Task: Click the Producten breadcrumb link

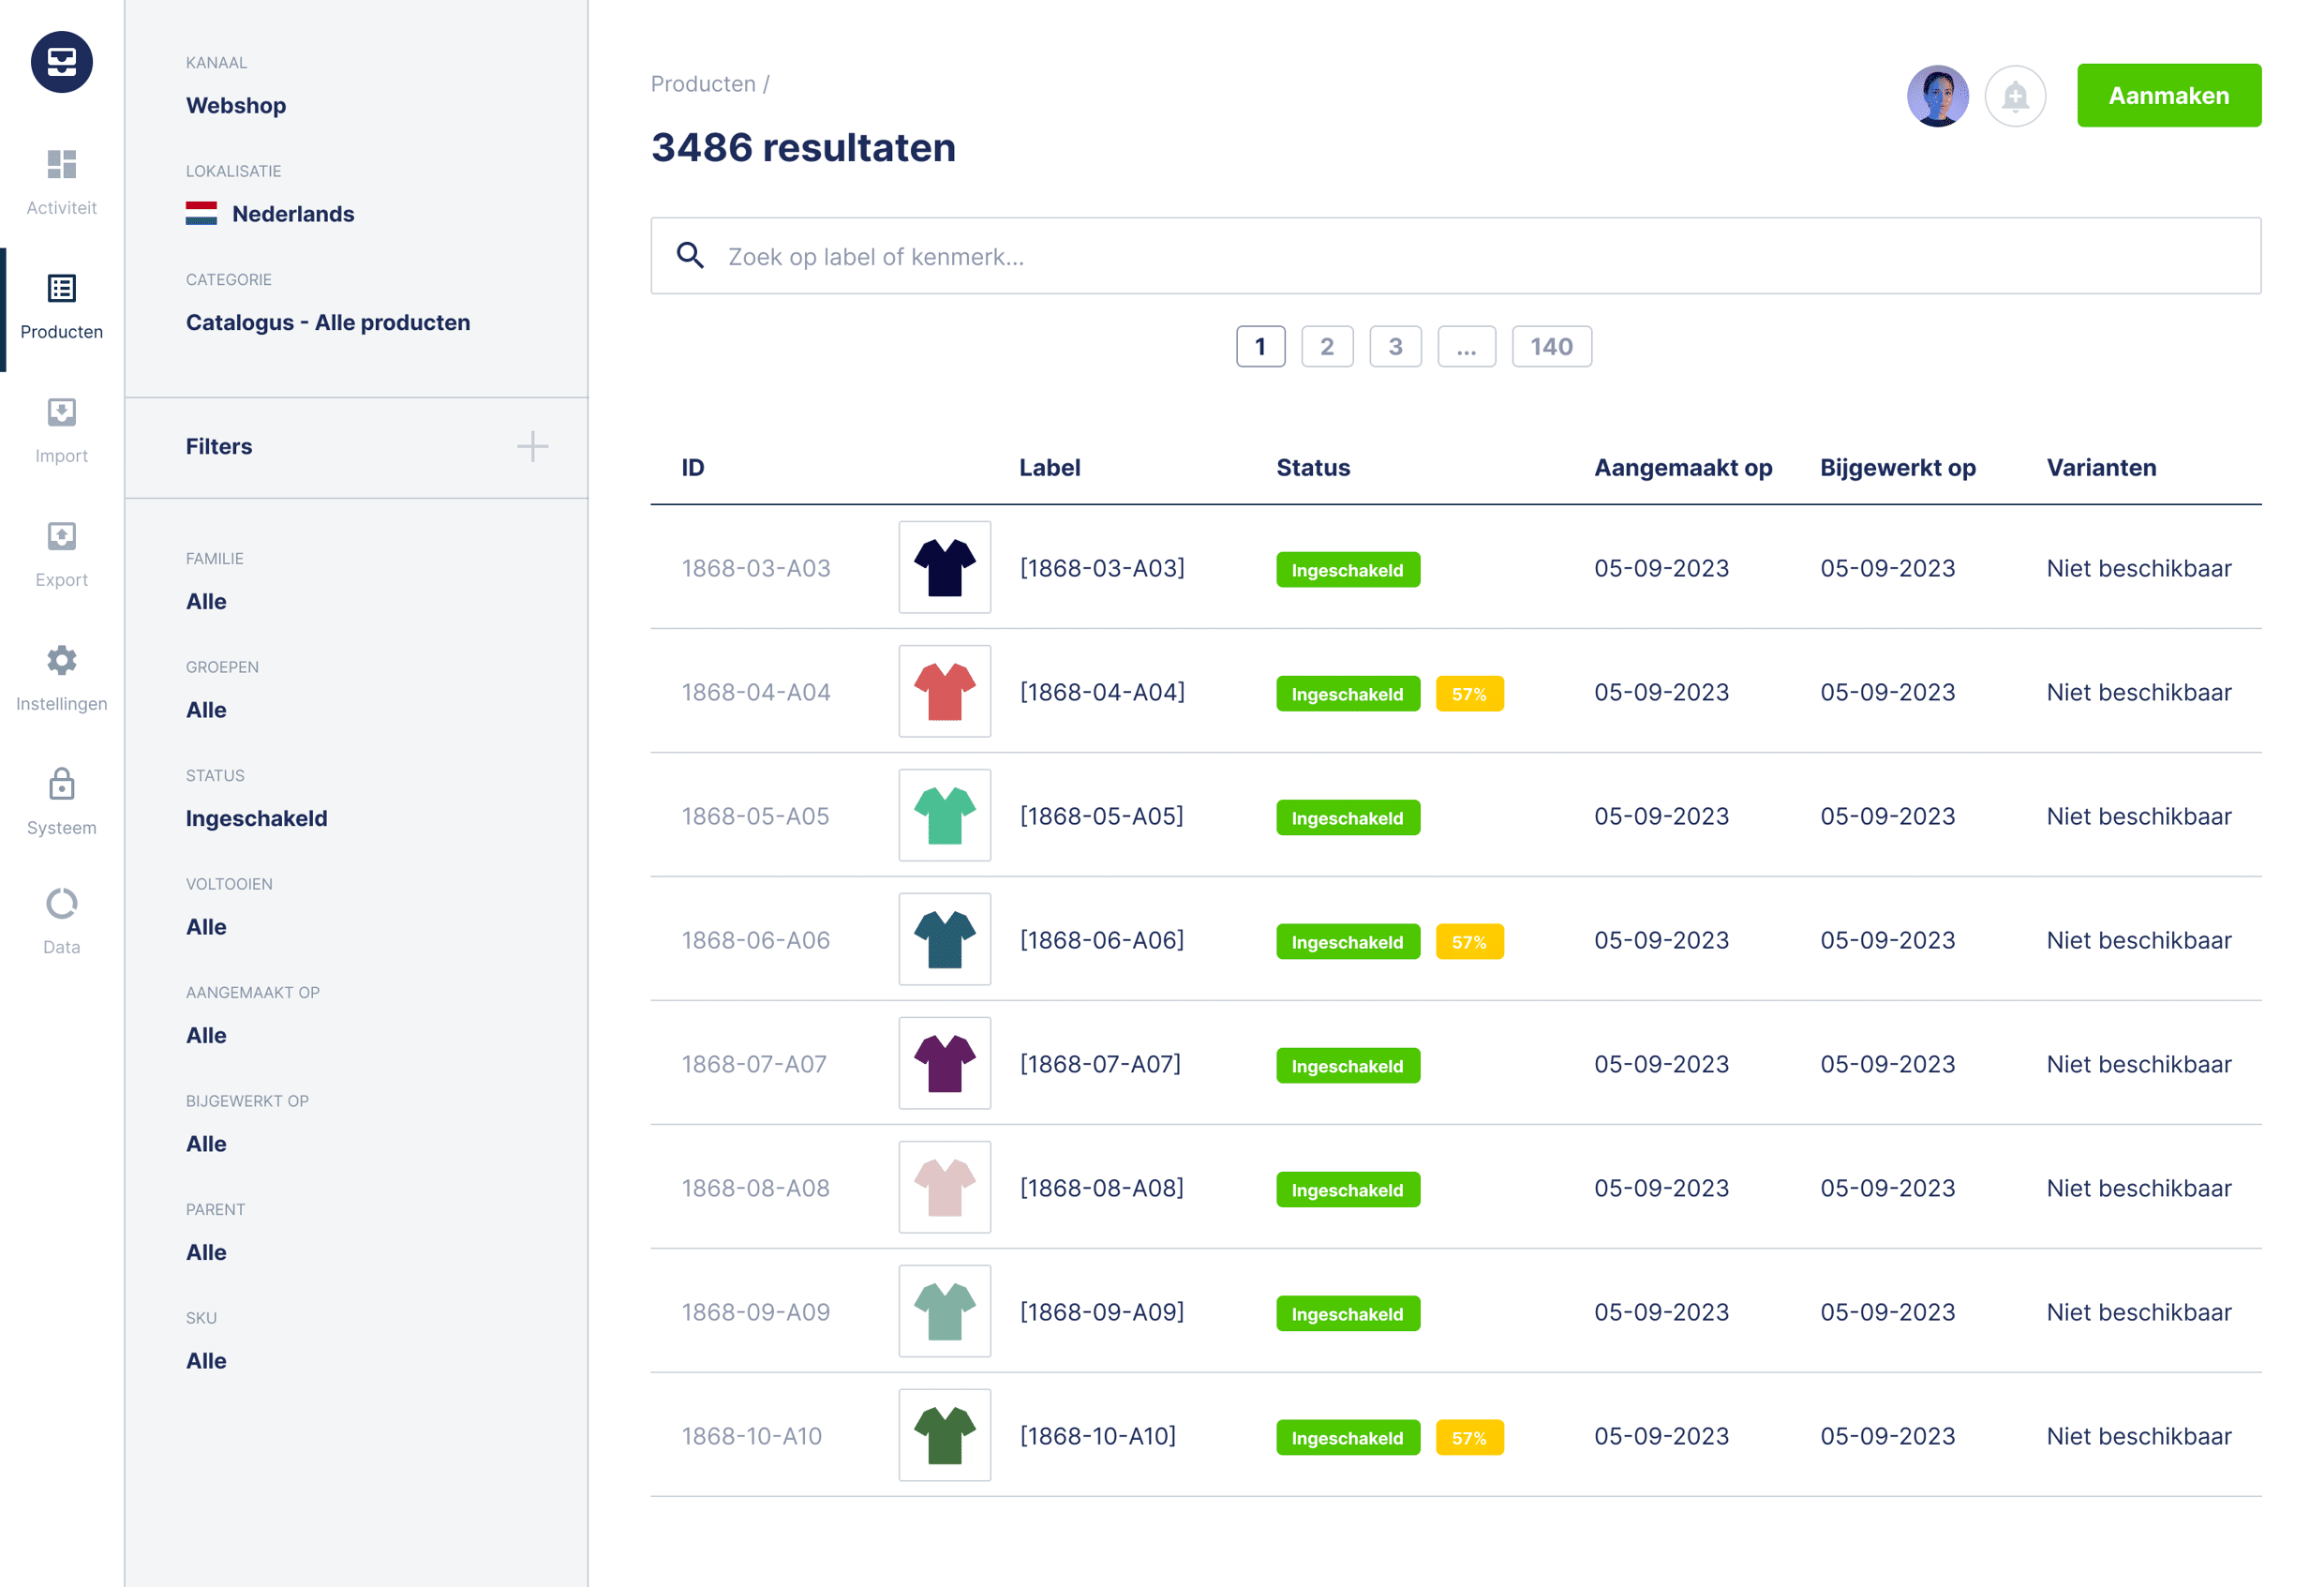Action: click(x=702, y=84)
